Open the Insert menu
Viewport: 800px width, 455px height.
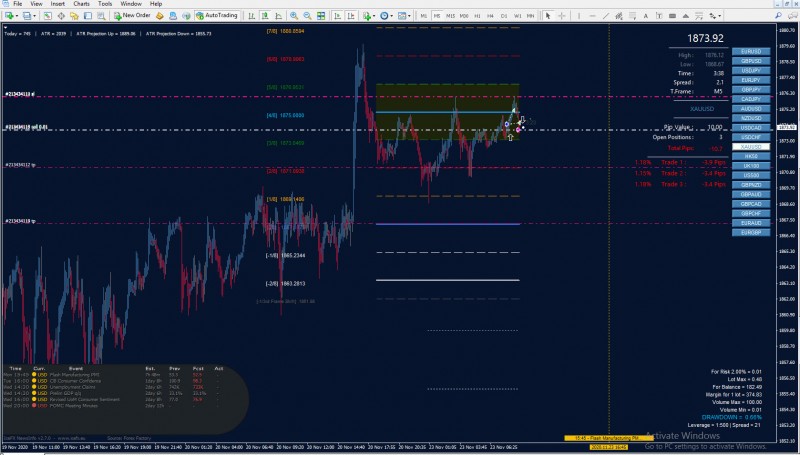coord(58,4)
